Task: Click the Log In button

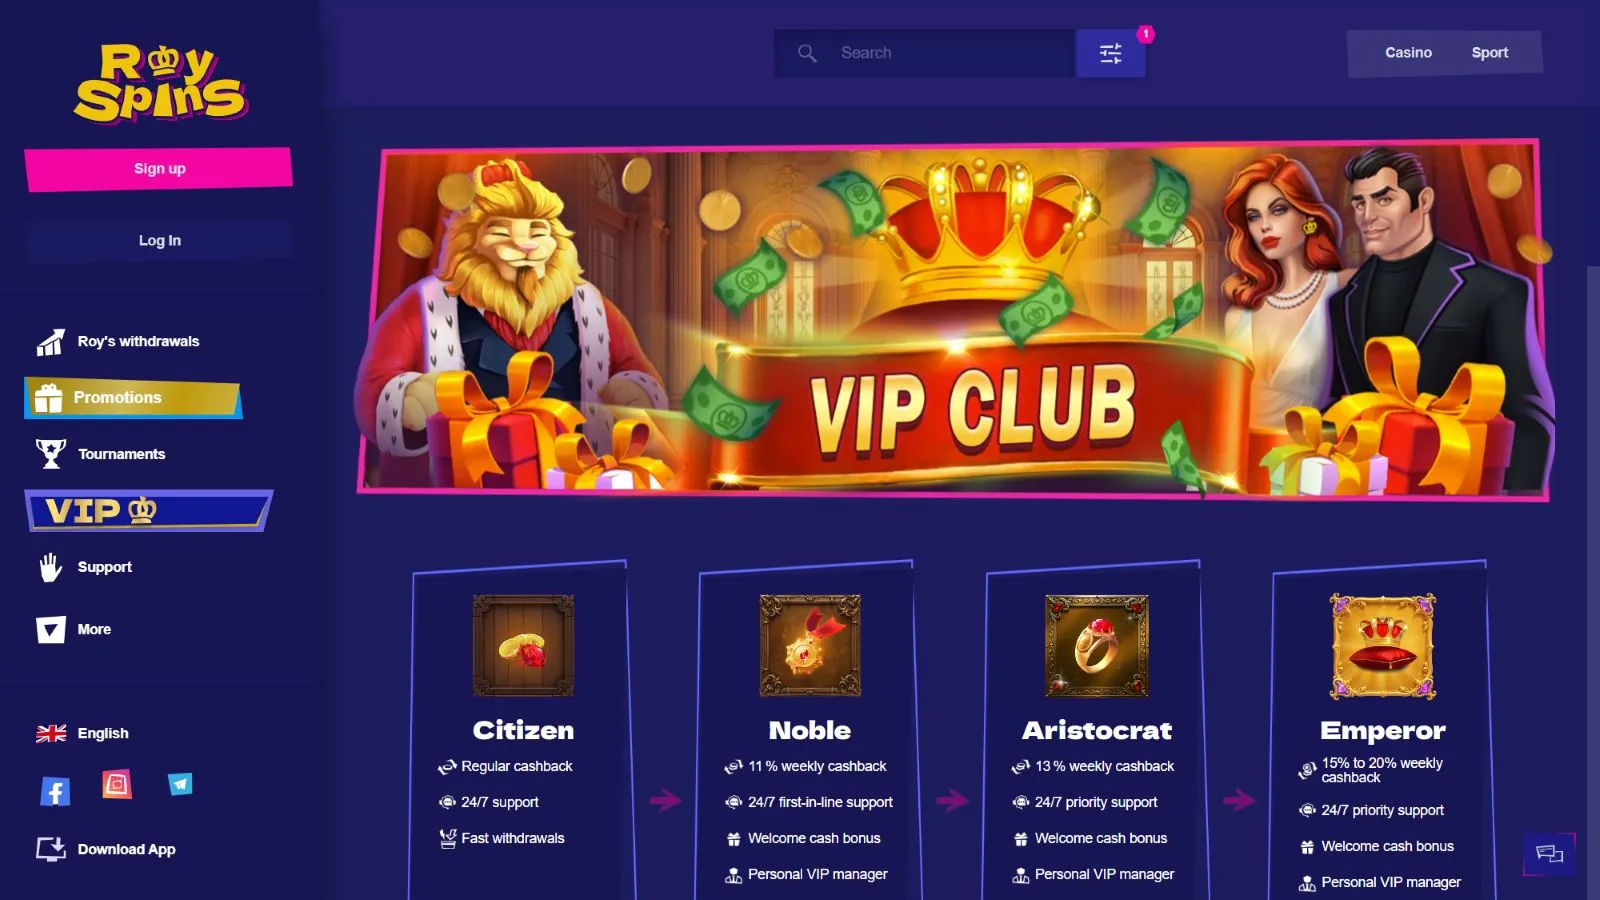Action: [160, 241]
